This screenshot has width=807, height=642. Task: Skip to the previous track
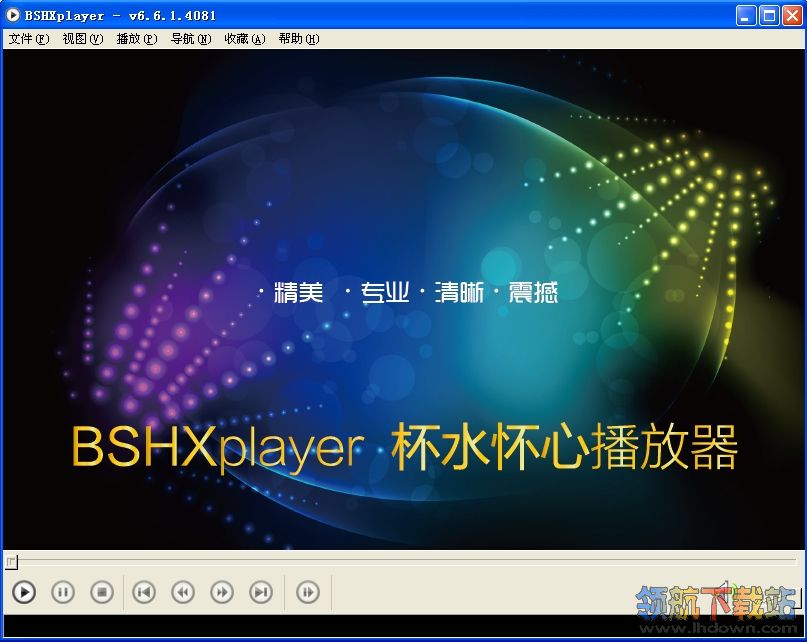tap(144, 592)
